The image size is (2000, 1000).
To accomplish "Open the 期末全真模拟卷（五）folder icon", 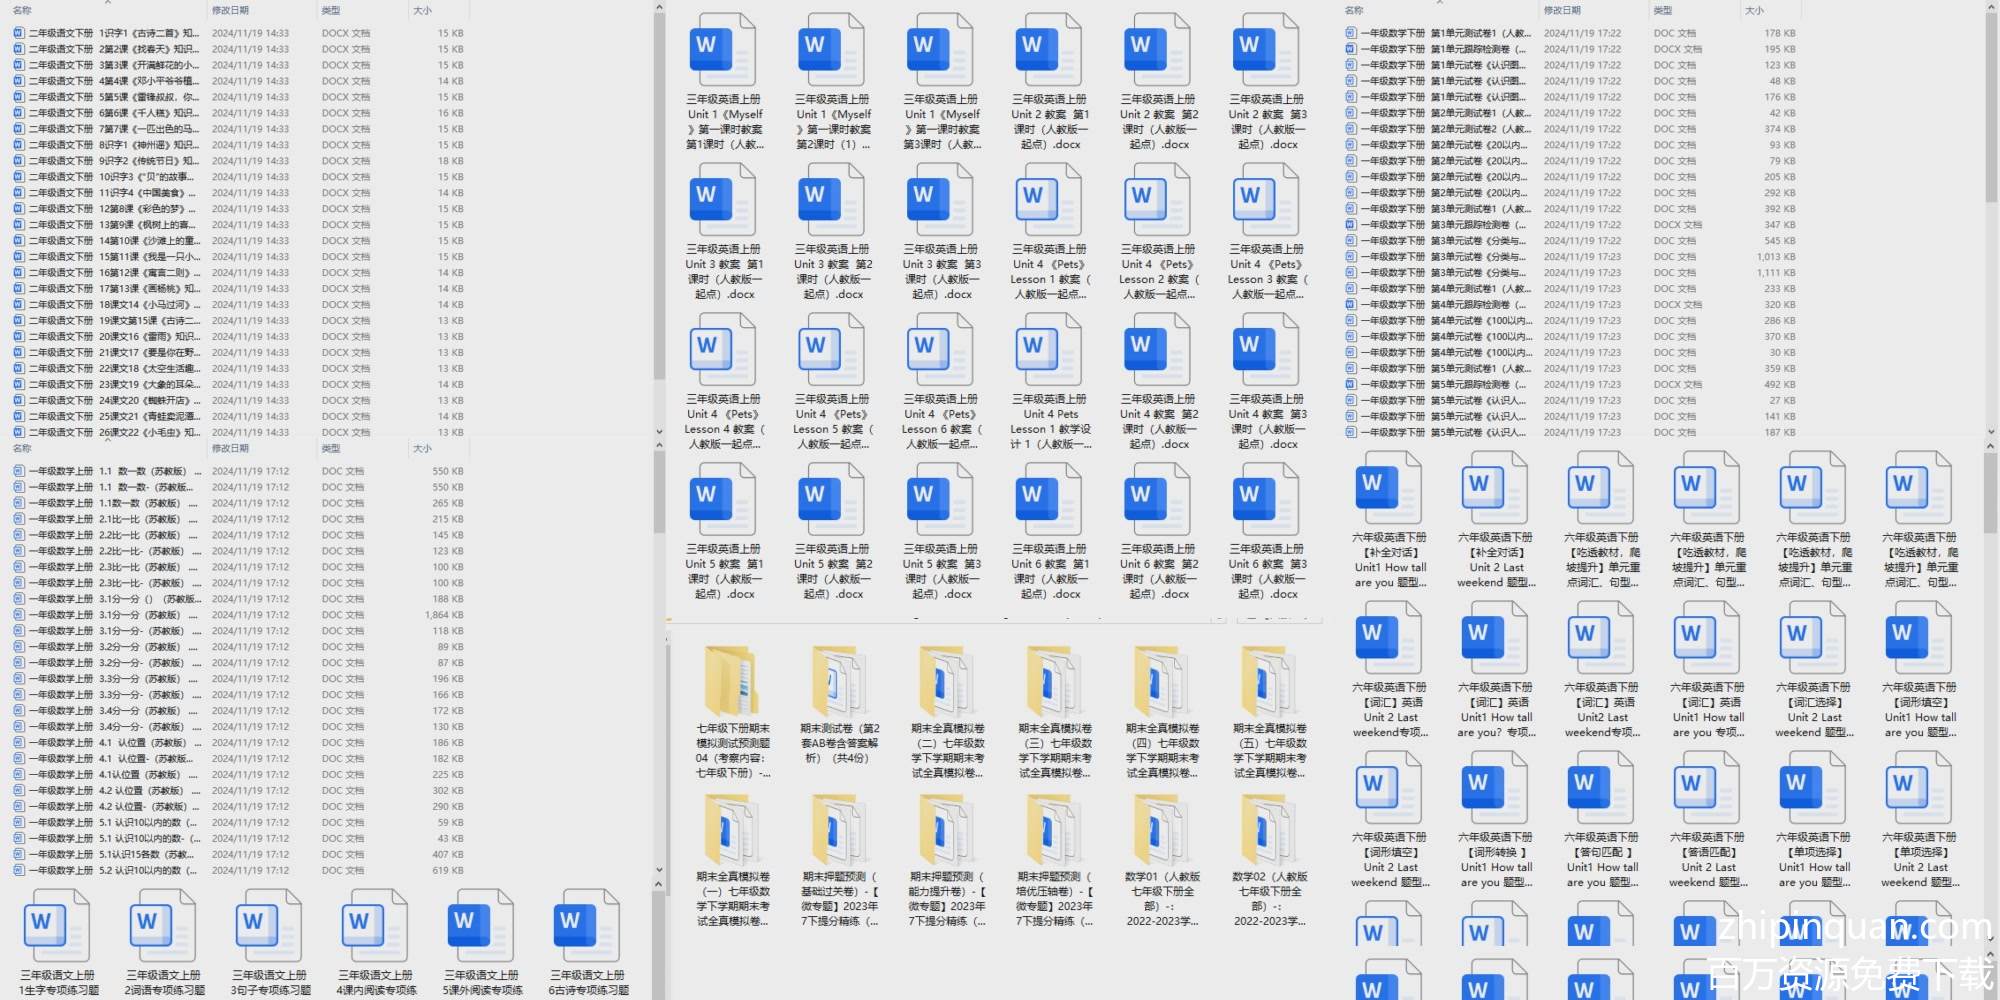I will [1269, 681].
